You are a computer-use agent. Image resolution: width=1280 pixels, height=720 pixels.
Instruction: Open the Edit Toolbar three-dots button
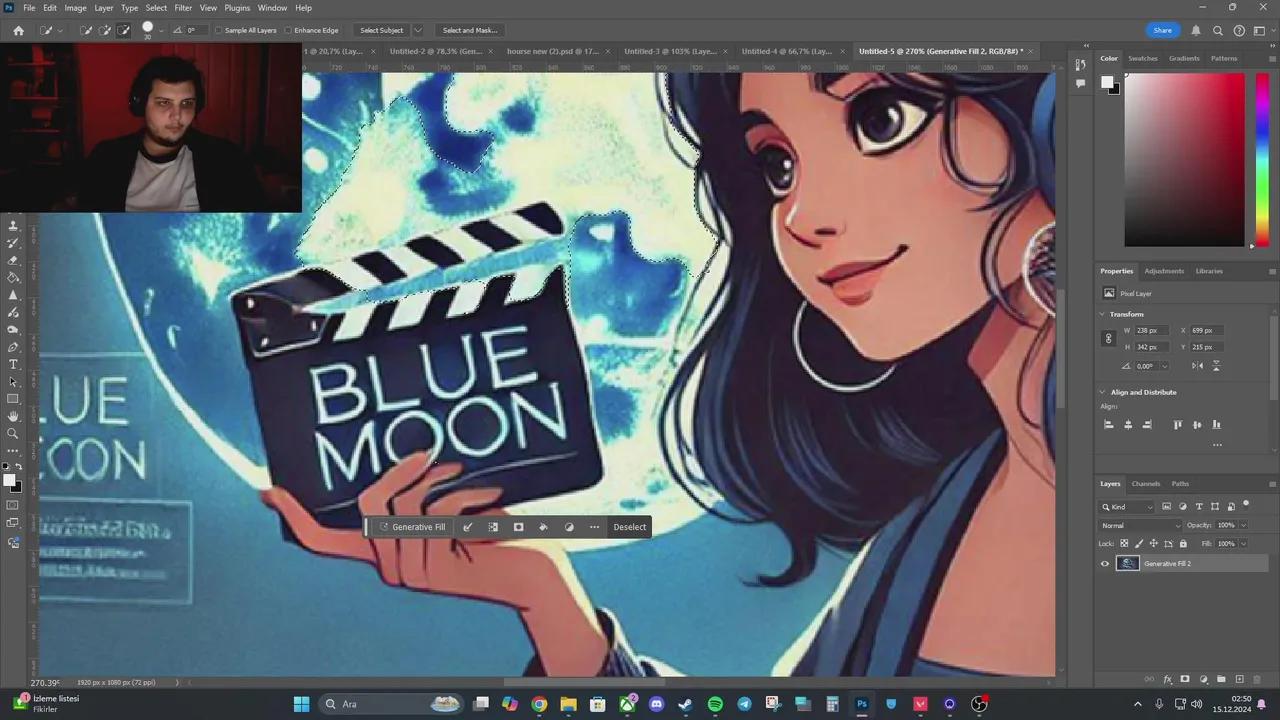click(13, 451)
